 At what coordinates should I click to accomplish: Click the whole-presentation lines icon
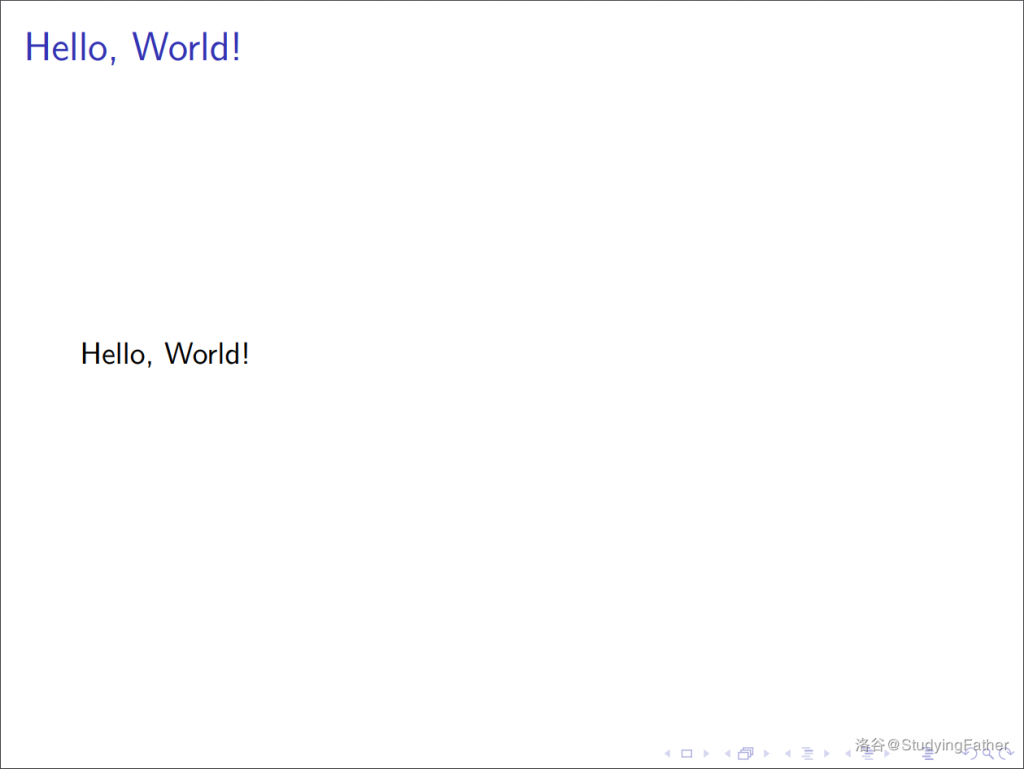tap(928, 754)
